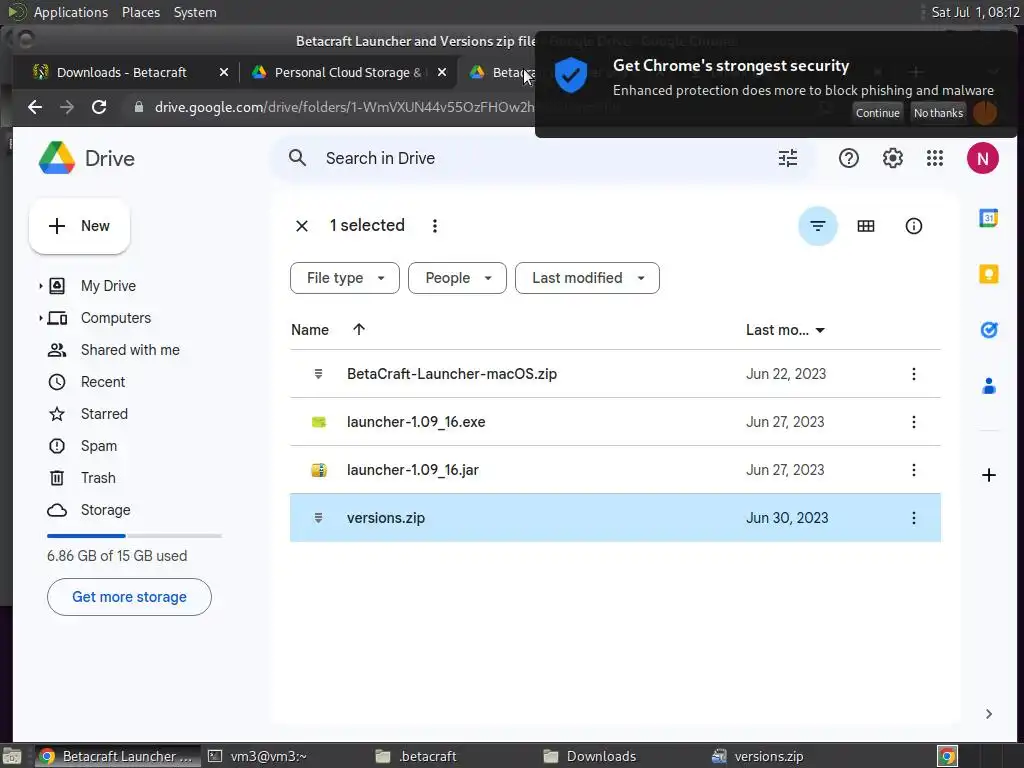Switch to vm3@vm3 terminal in taskbar

tap(257, 756)
